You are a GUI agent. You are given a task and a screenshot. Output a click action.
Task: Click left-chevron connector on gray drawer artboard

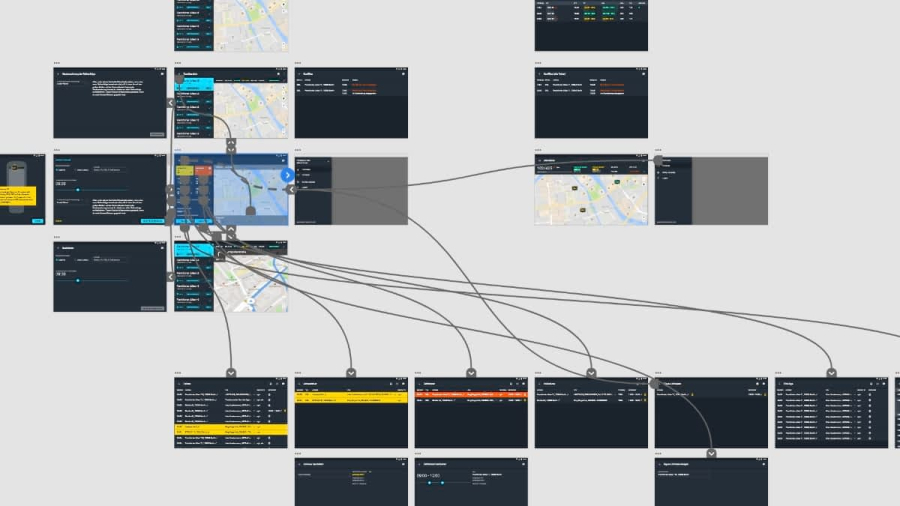(x=291, y=189)
